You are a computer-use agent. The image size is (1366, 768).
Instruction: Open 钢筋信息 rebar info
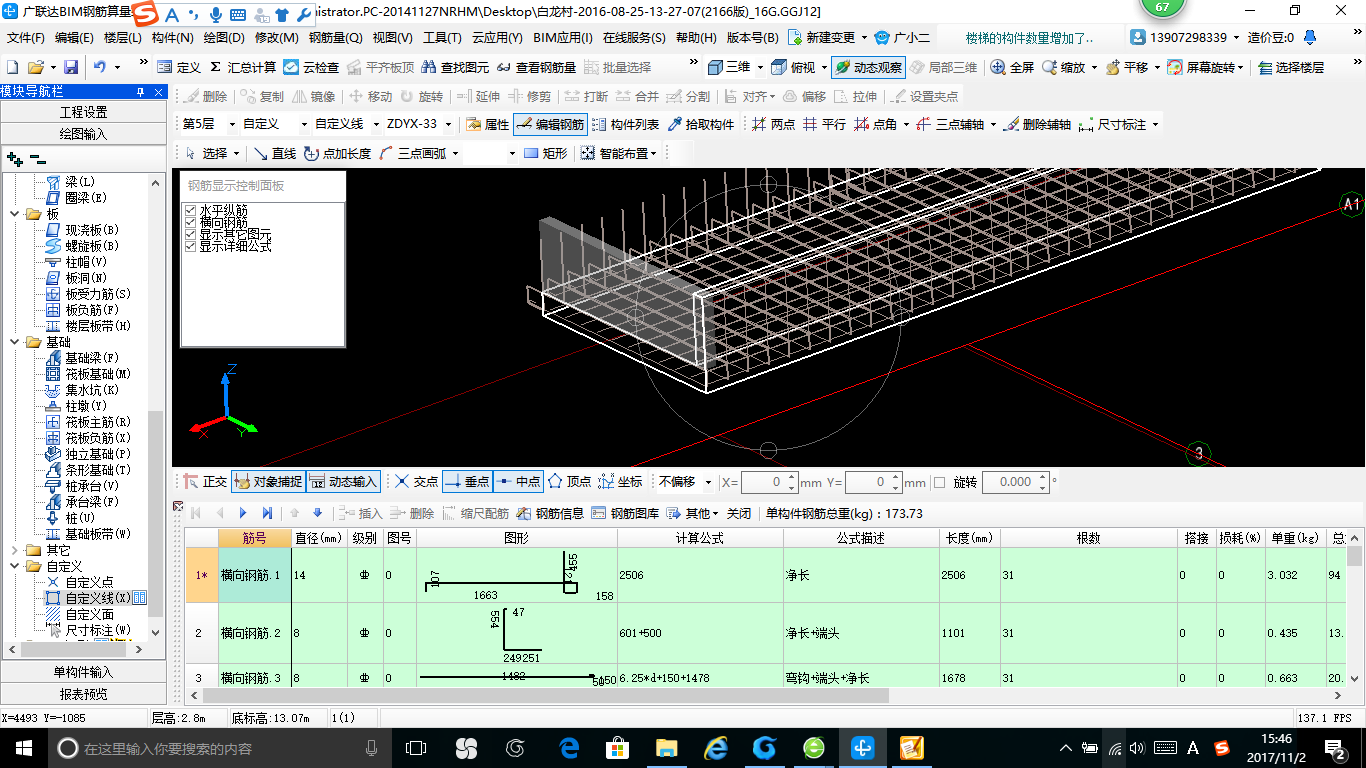pos(550,513)
